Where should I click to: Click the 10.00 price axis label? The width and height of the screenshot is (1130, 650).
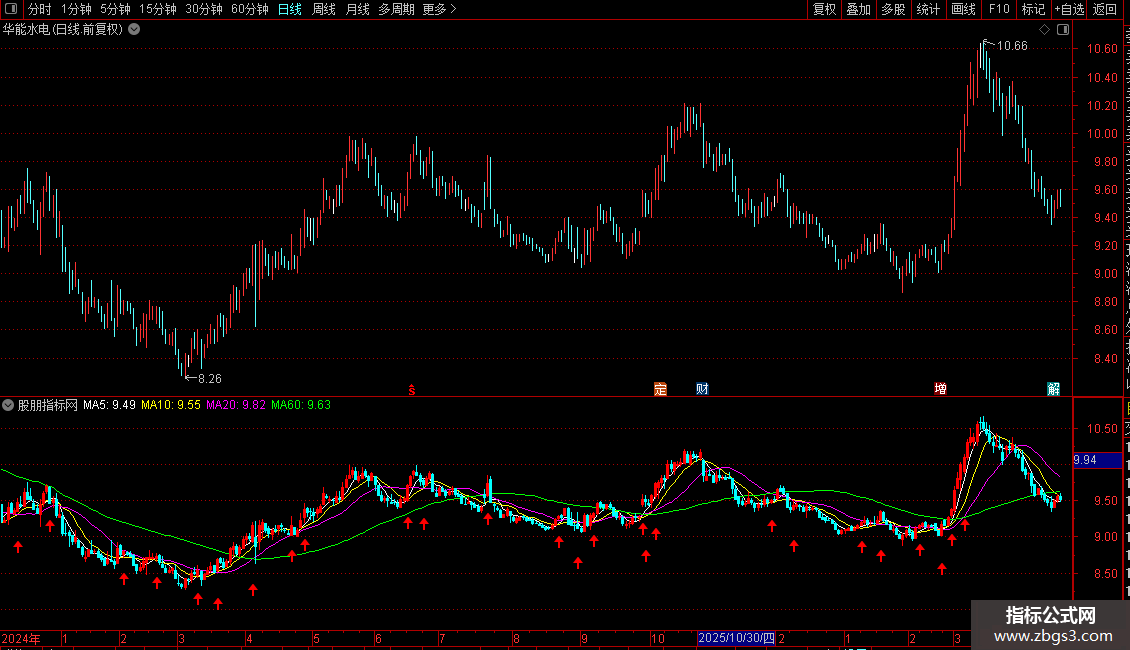point(1103,133)
